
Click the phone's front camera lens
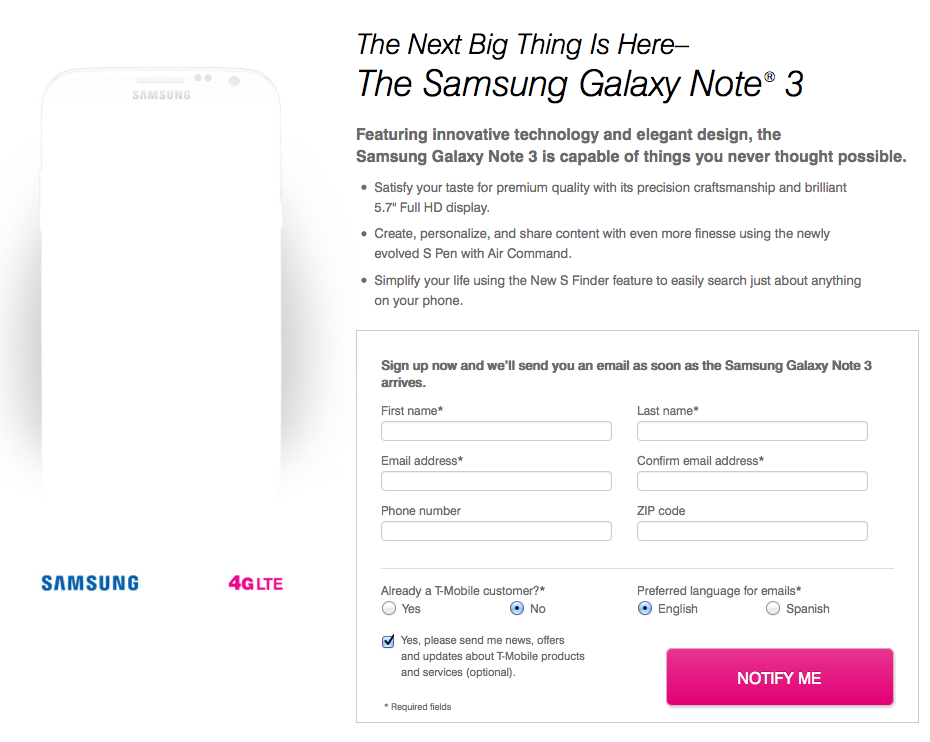[x=234, y=80]
